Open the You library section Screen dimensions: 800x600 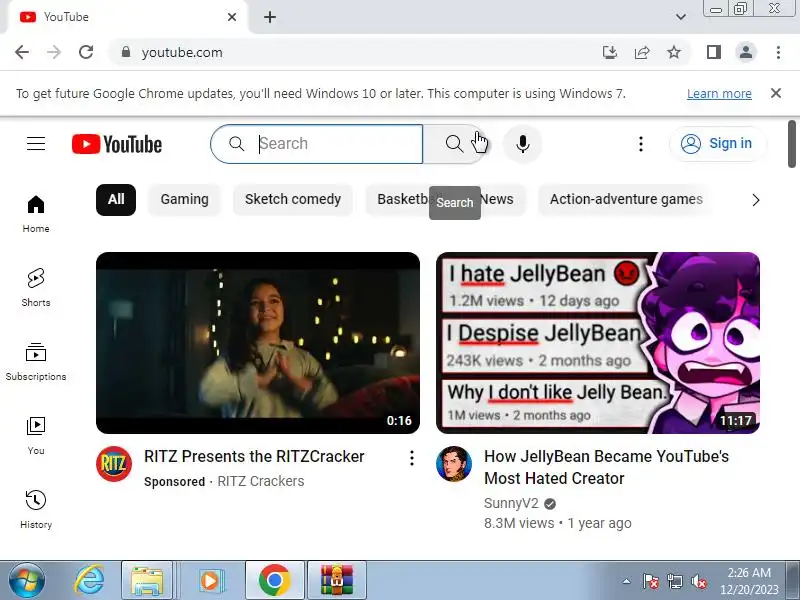(36, 436)
